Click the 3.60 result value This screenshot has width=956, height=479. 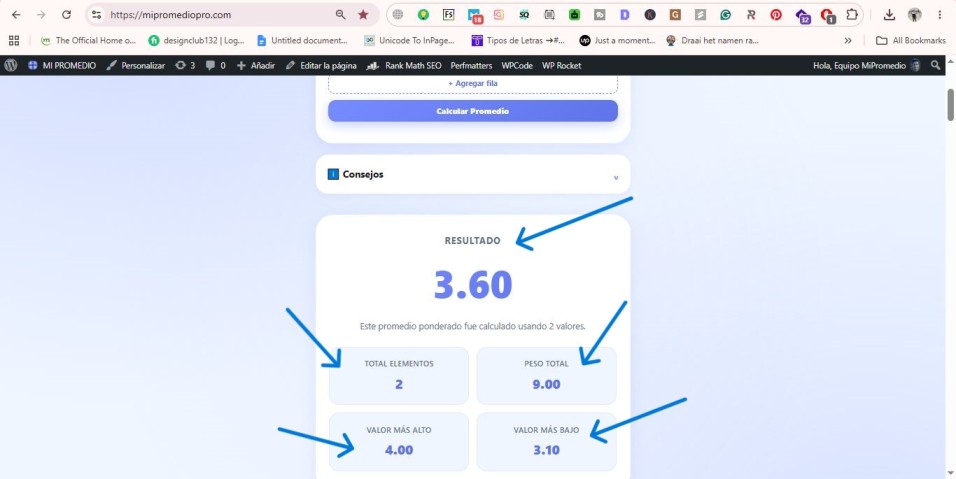473,285
